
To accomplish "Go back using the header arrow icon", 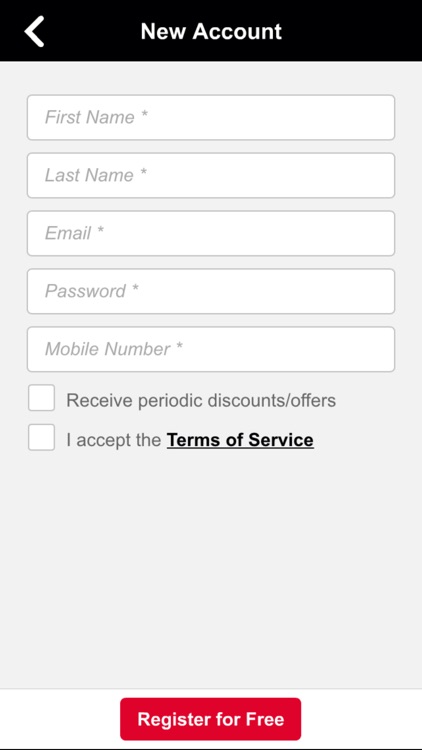I will point(34,31).
